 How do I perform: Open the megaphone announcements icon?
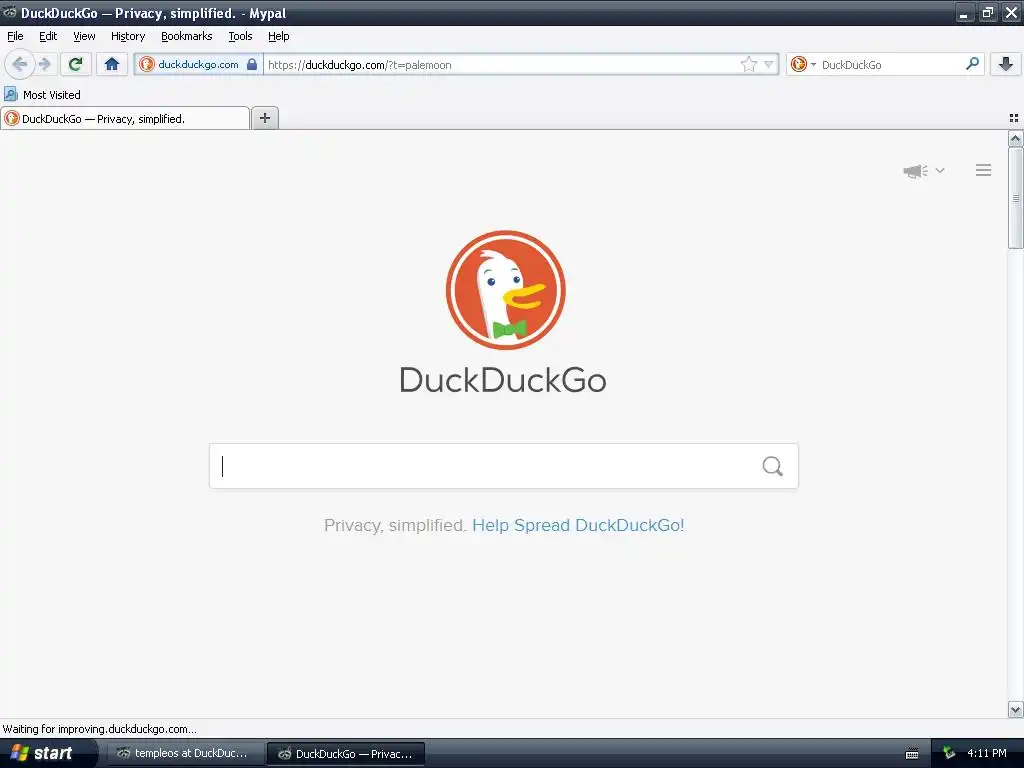click(x=916, y=171)
